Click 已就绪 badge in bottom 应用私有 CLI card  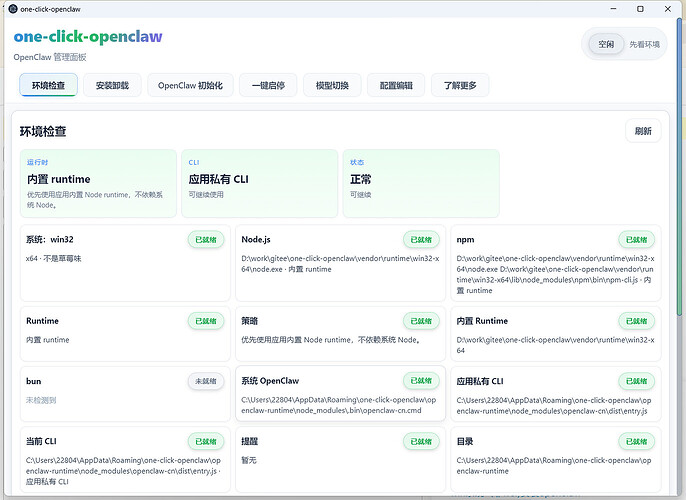637,381
